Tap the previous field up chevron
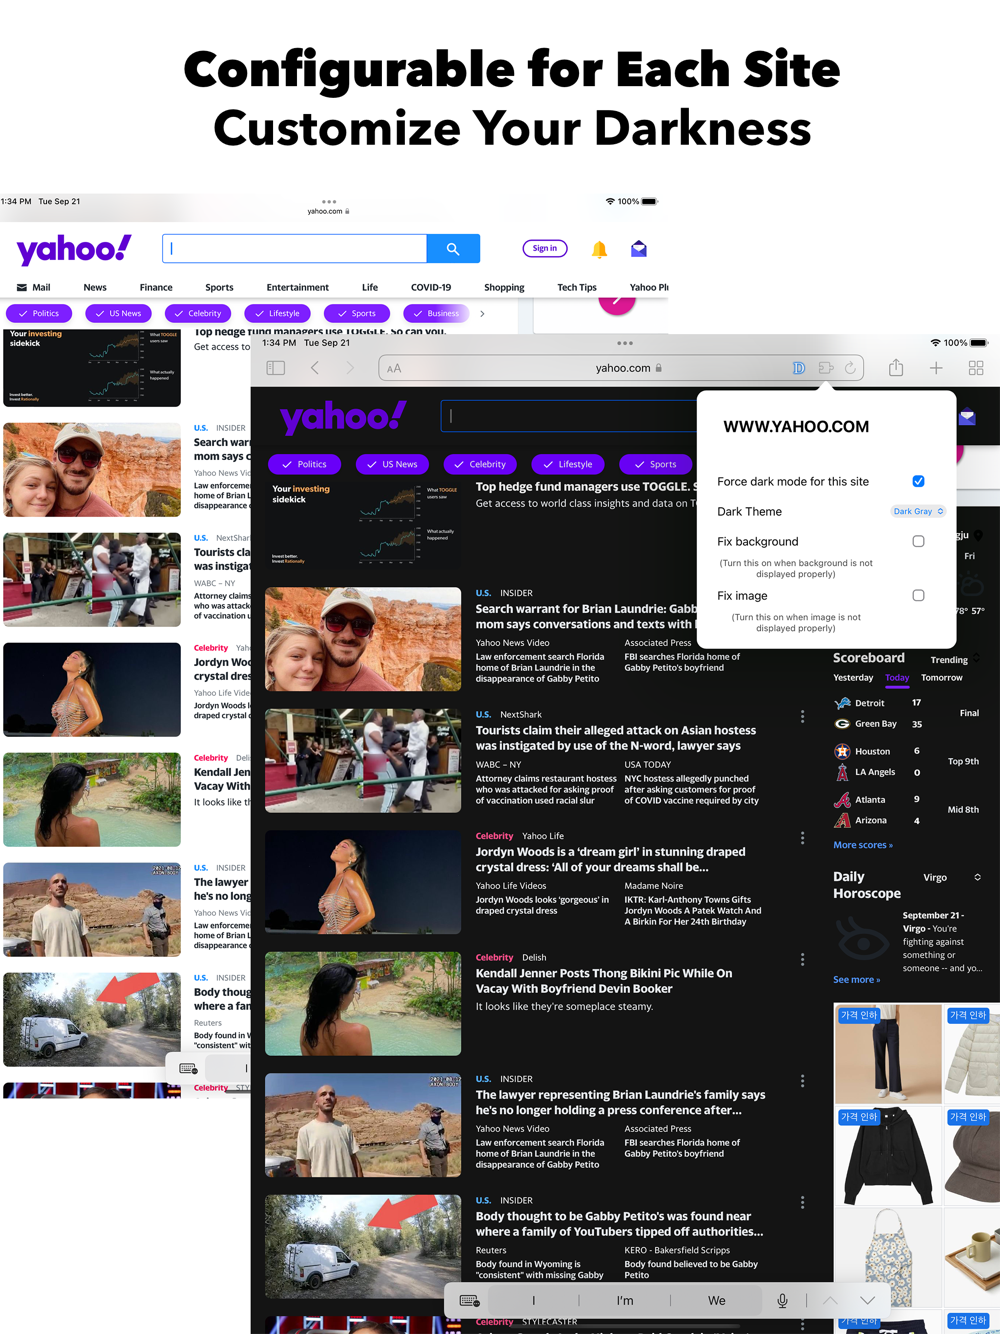 click(830, 1301)
